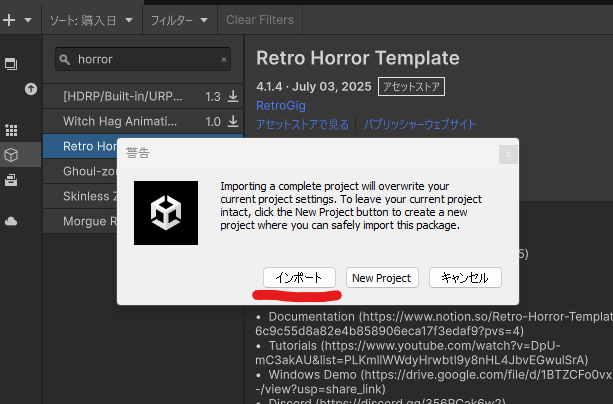613x404 pixels.
Task: Download the [HDRP/Built-in/URP... package
Action: [233, 96]
